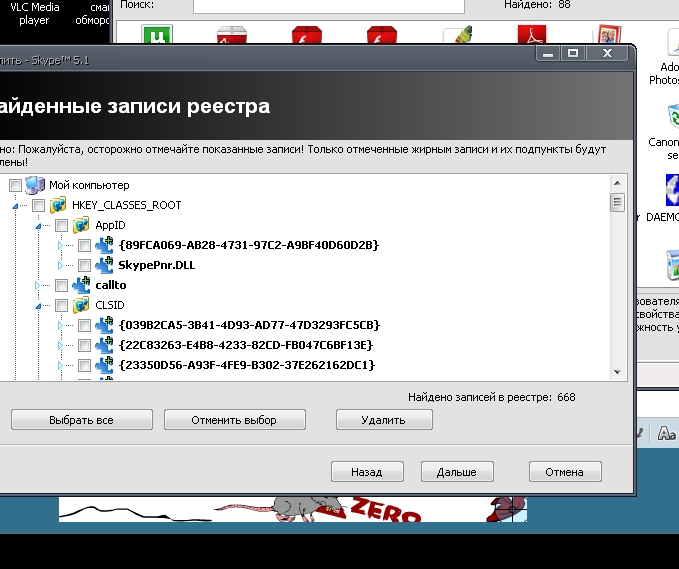The image size is (679, 569).
Task: Select the callto label text
Action: click(x=111, y=285)
